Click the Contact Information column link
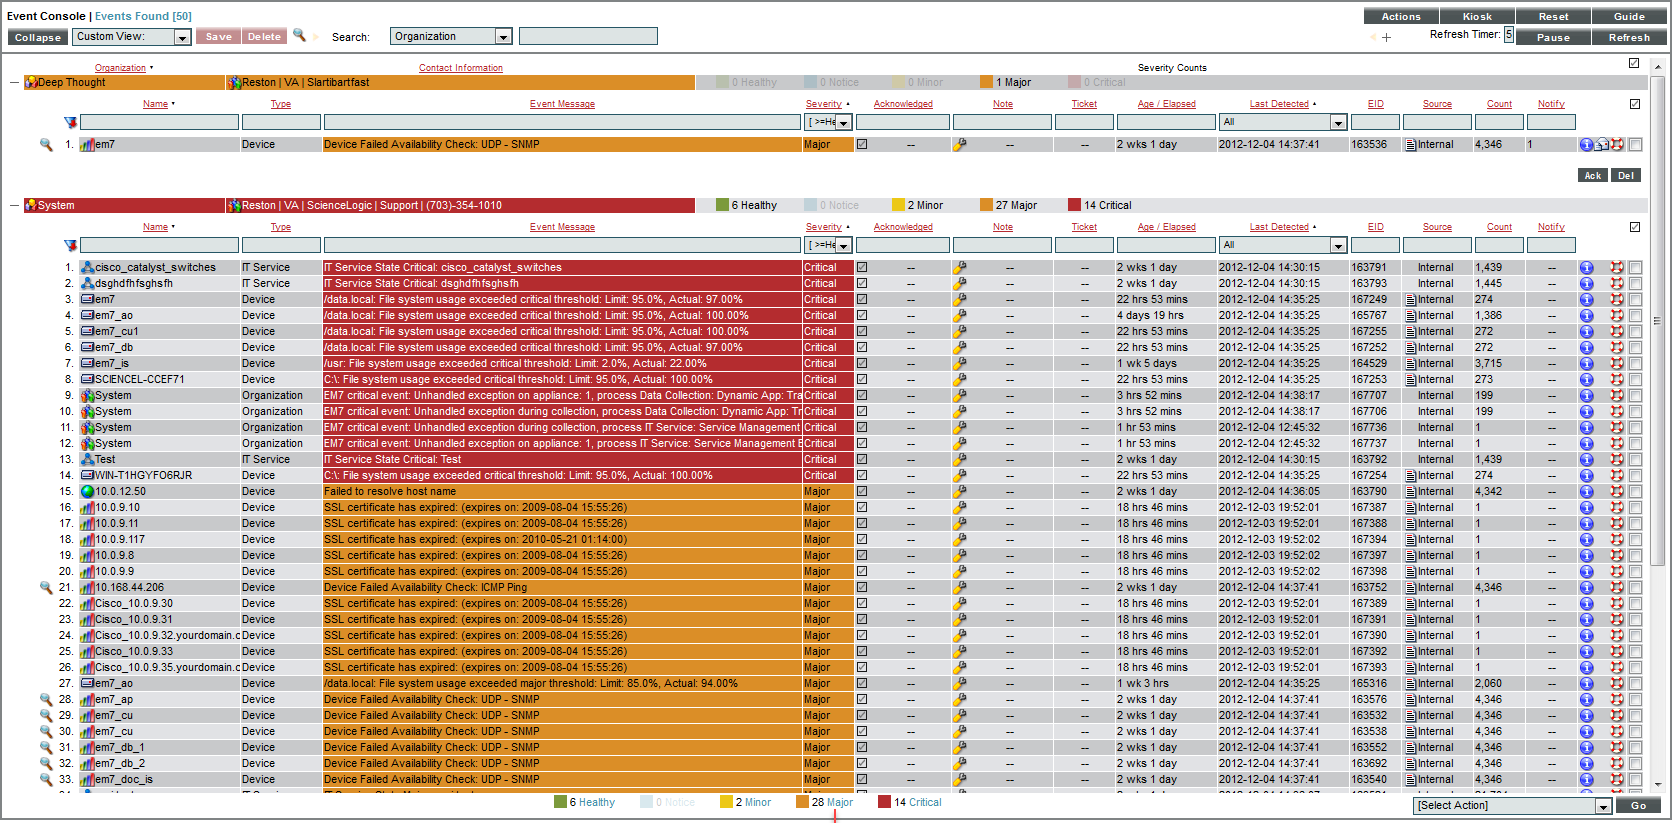Screen dimensions: 1672x823 [x=460, y=68]
